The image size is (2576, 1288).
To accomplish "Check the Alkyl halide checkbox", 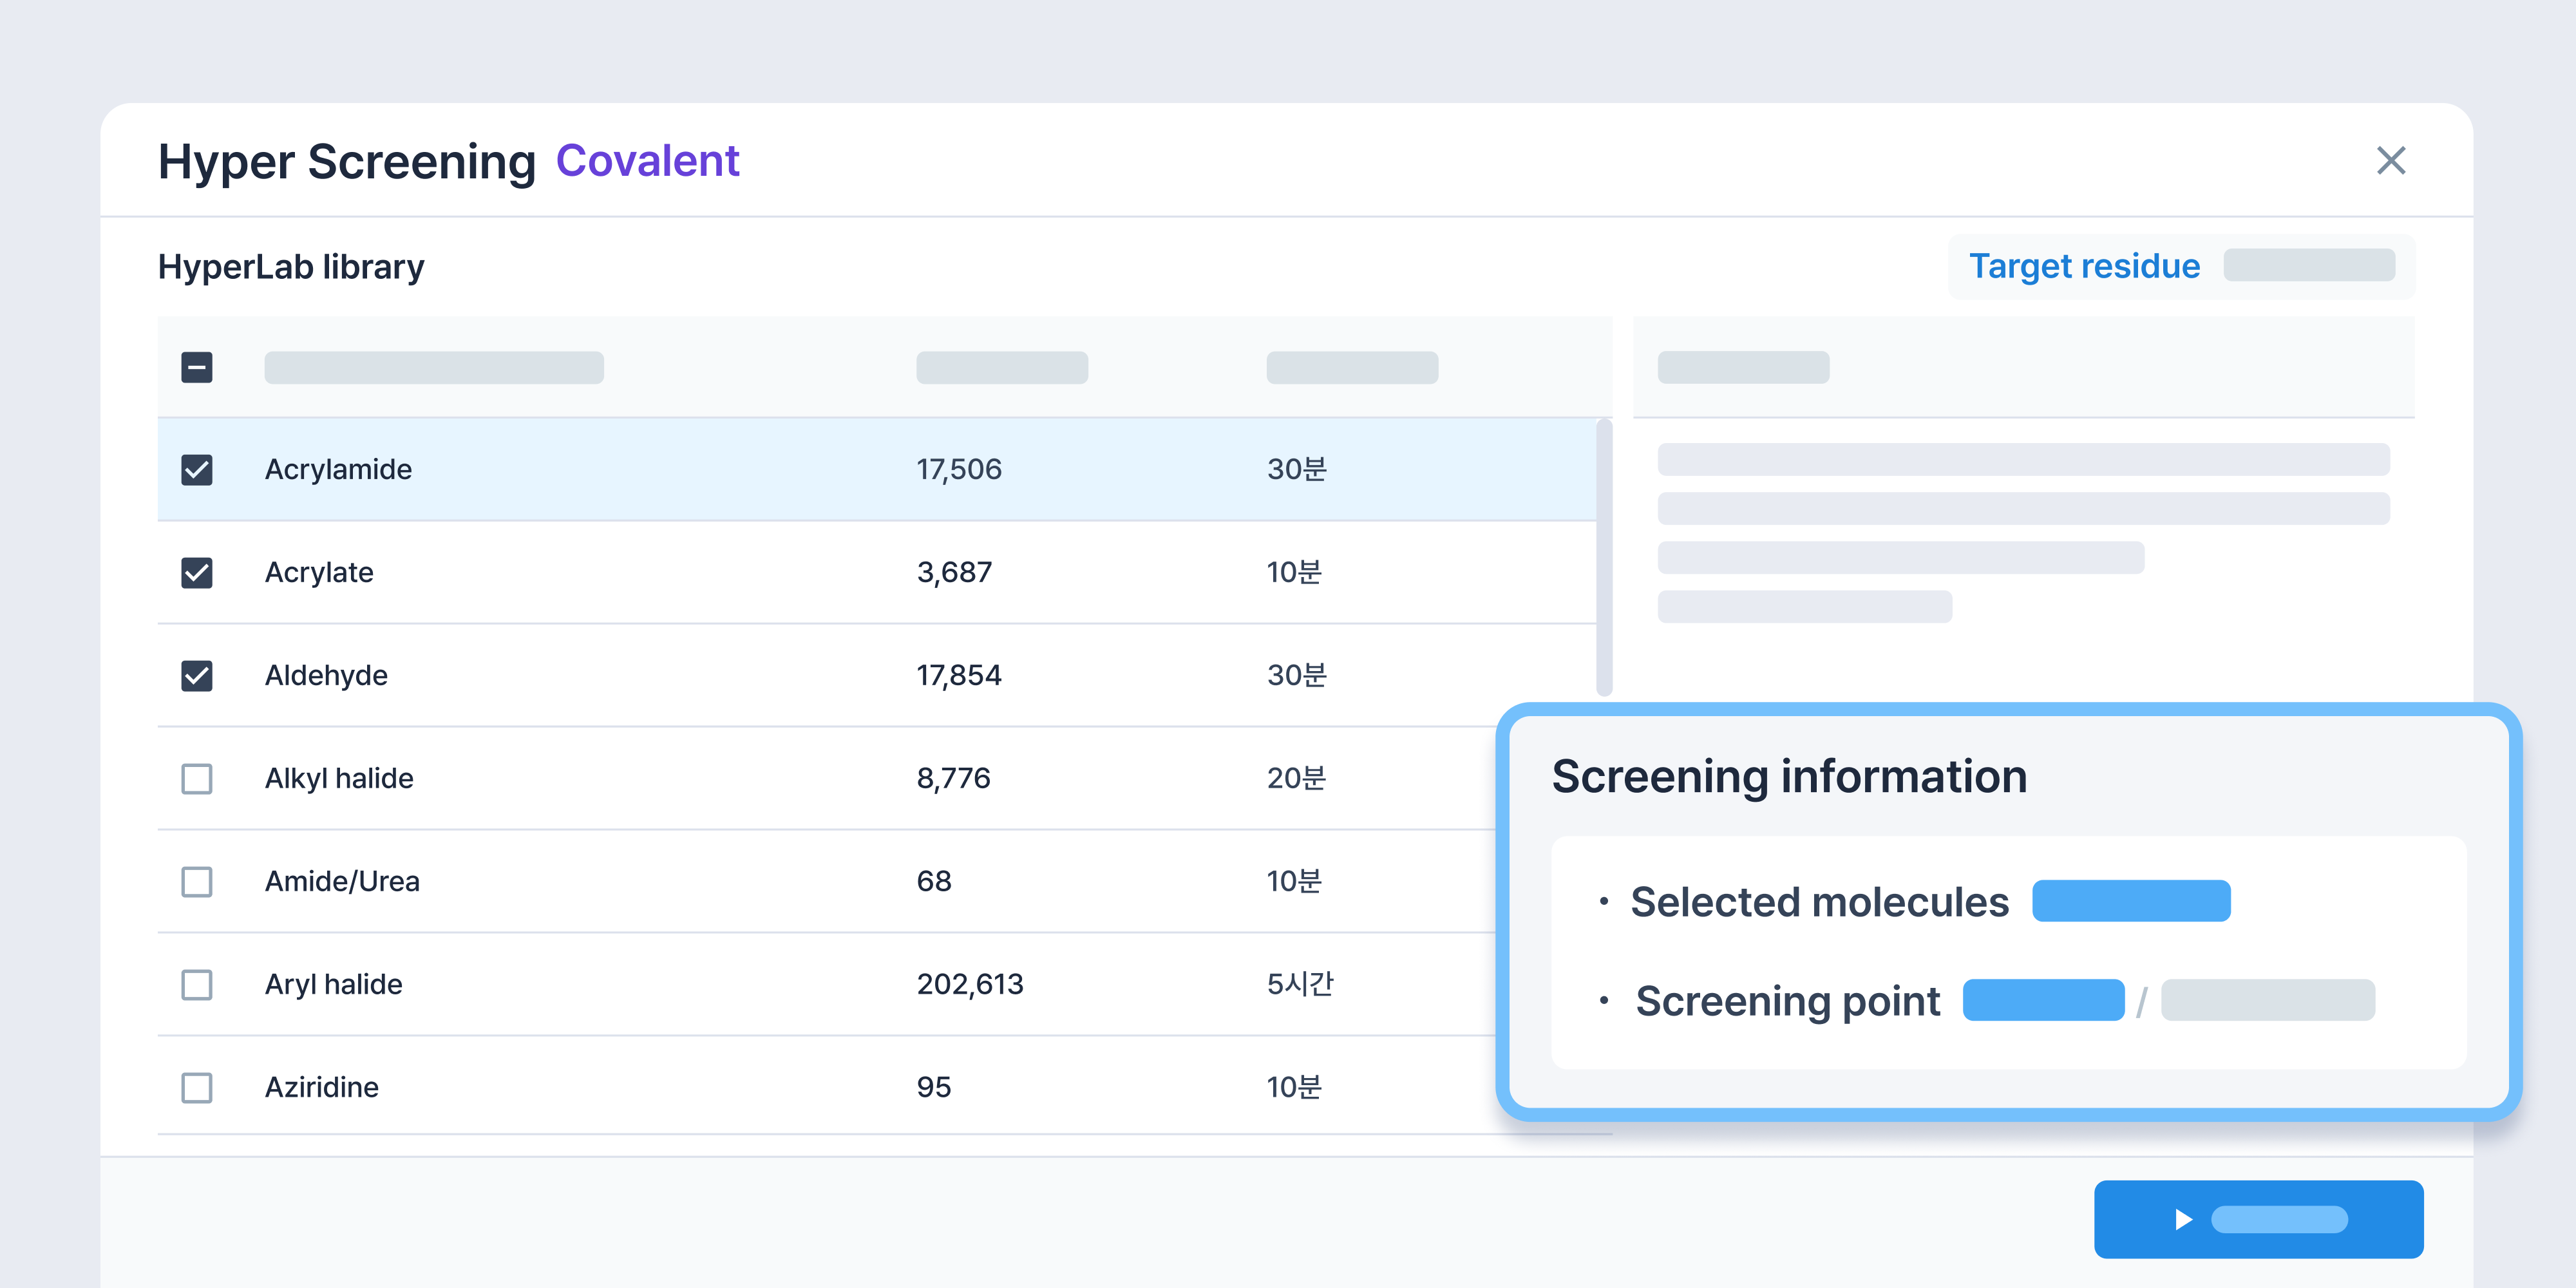I will click(x=197, y=778).
